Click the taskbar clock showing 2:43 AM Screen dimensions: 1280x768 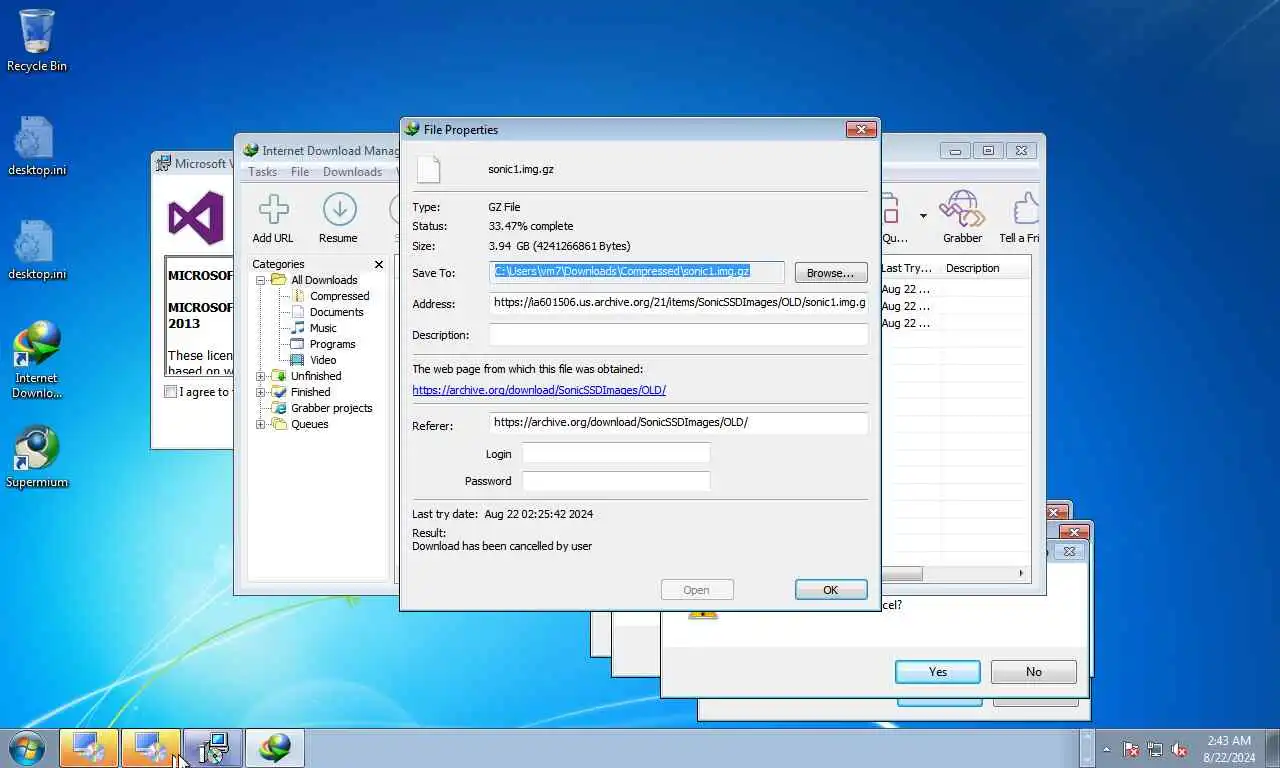(x=1229, y=749)
